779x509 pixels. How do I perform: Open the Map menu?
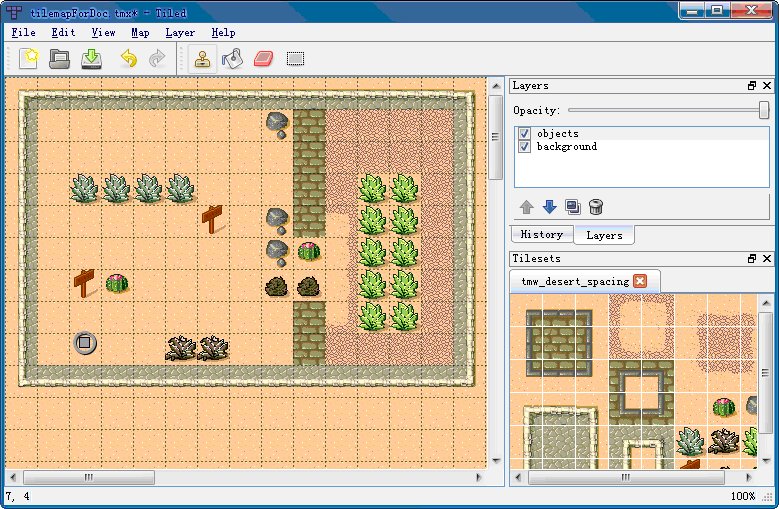click(140, 33)
